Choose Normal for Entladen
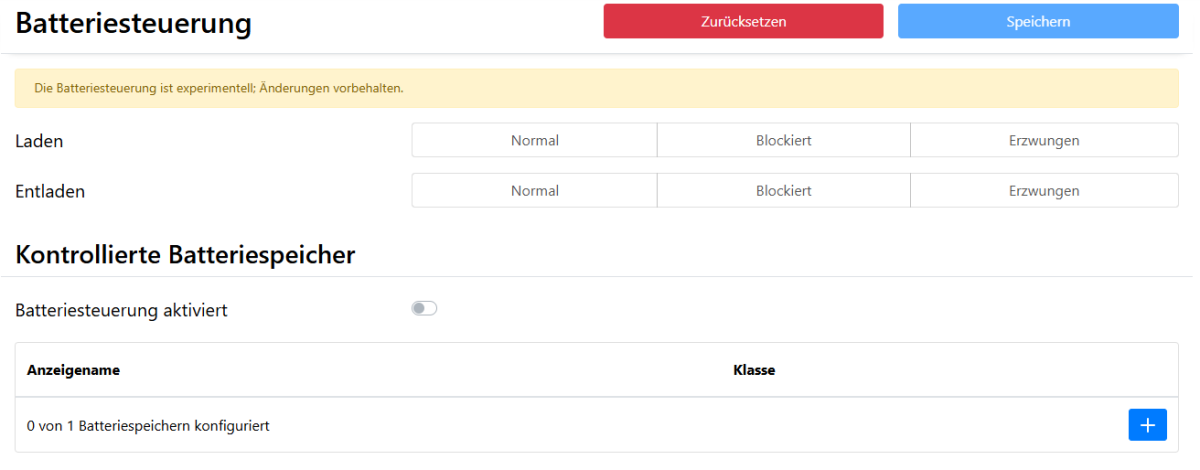Viewport: 1200px width, 470px height. point(534,190)
